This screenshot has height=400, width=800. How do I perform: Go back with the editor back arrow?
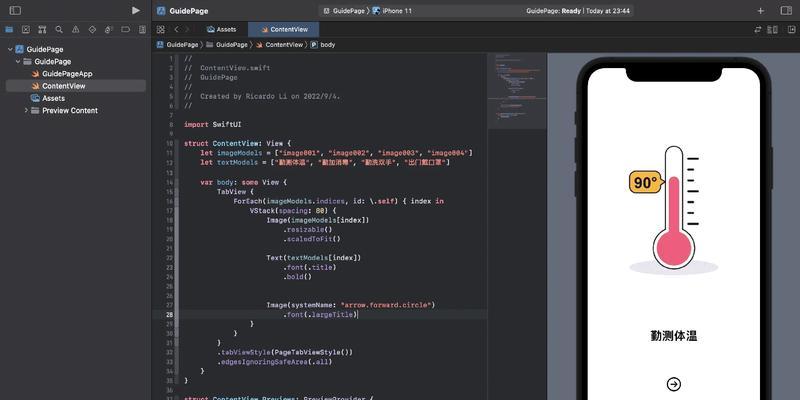[176, 30]
